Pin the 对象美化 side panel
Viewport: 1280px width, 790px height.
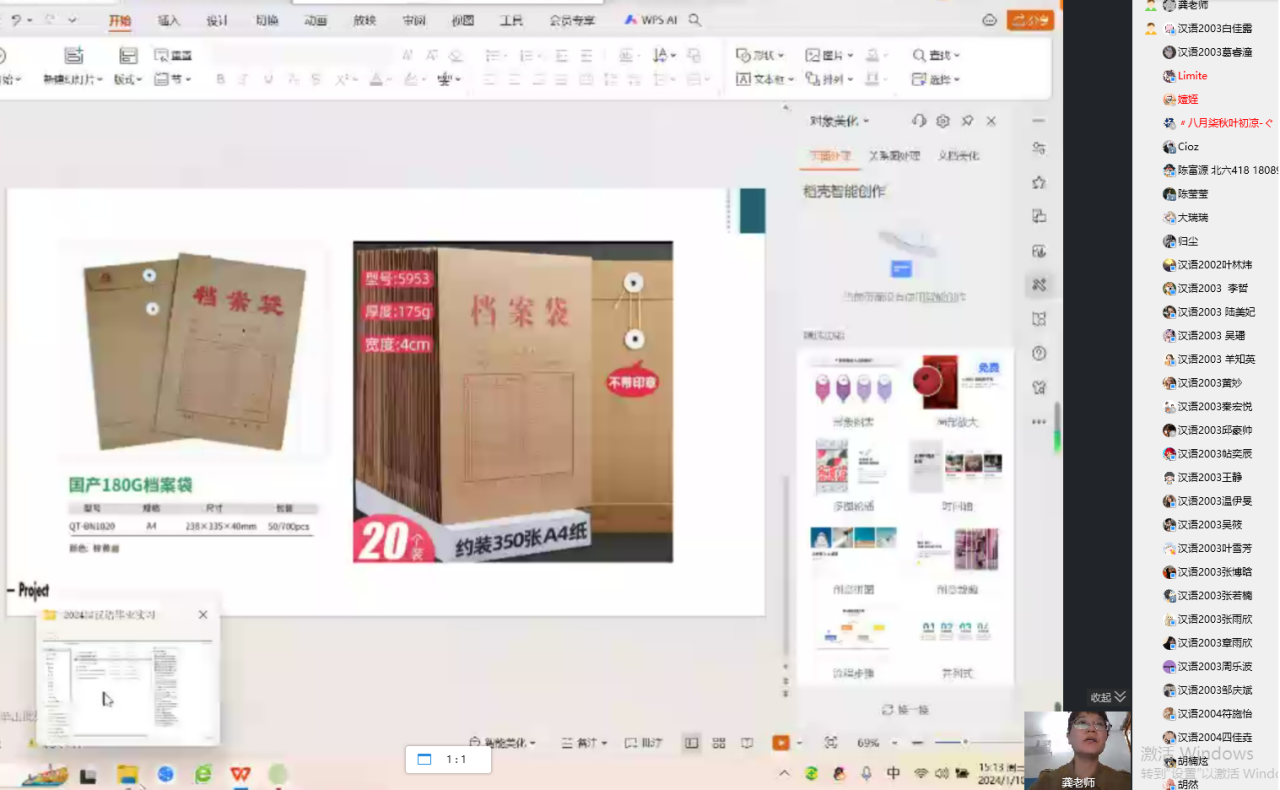pos(967,121)
